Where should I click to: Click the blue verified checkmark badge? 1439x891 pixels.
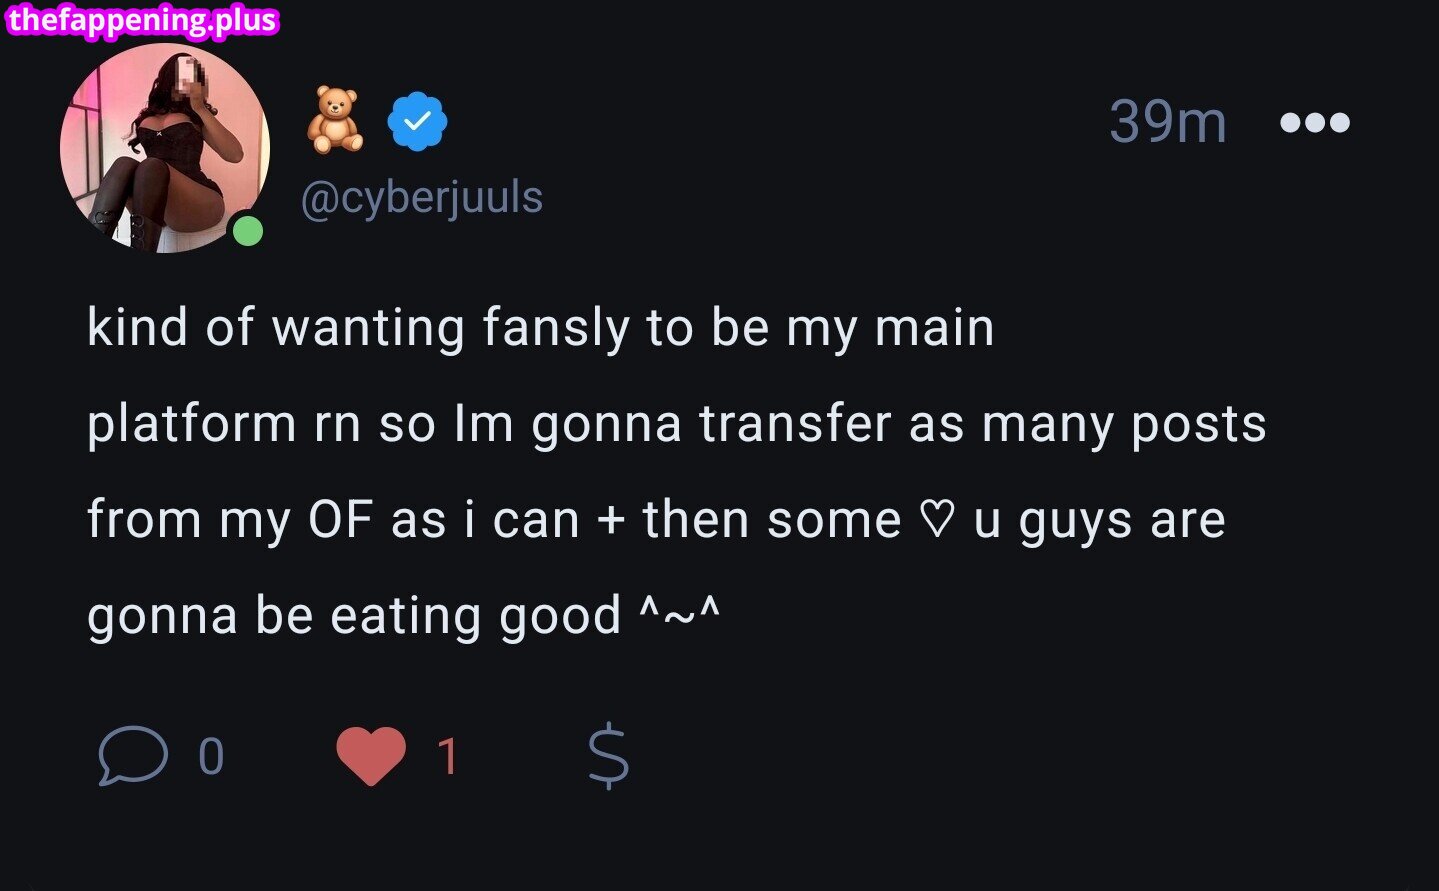tap(418, 119)
